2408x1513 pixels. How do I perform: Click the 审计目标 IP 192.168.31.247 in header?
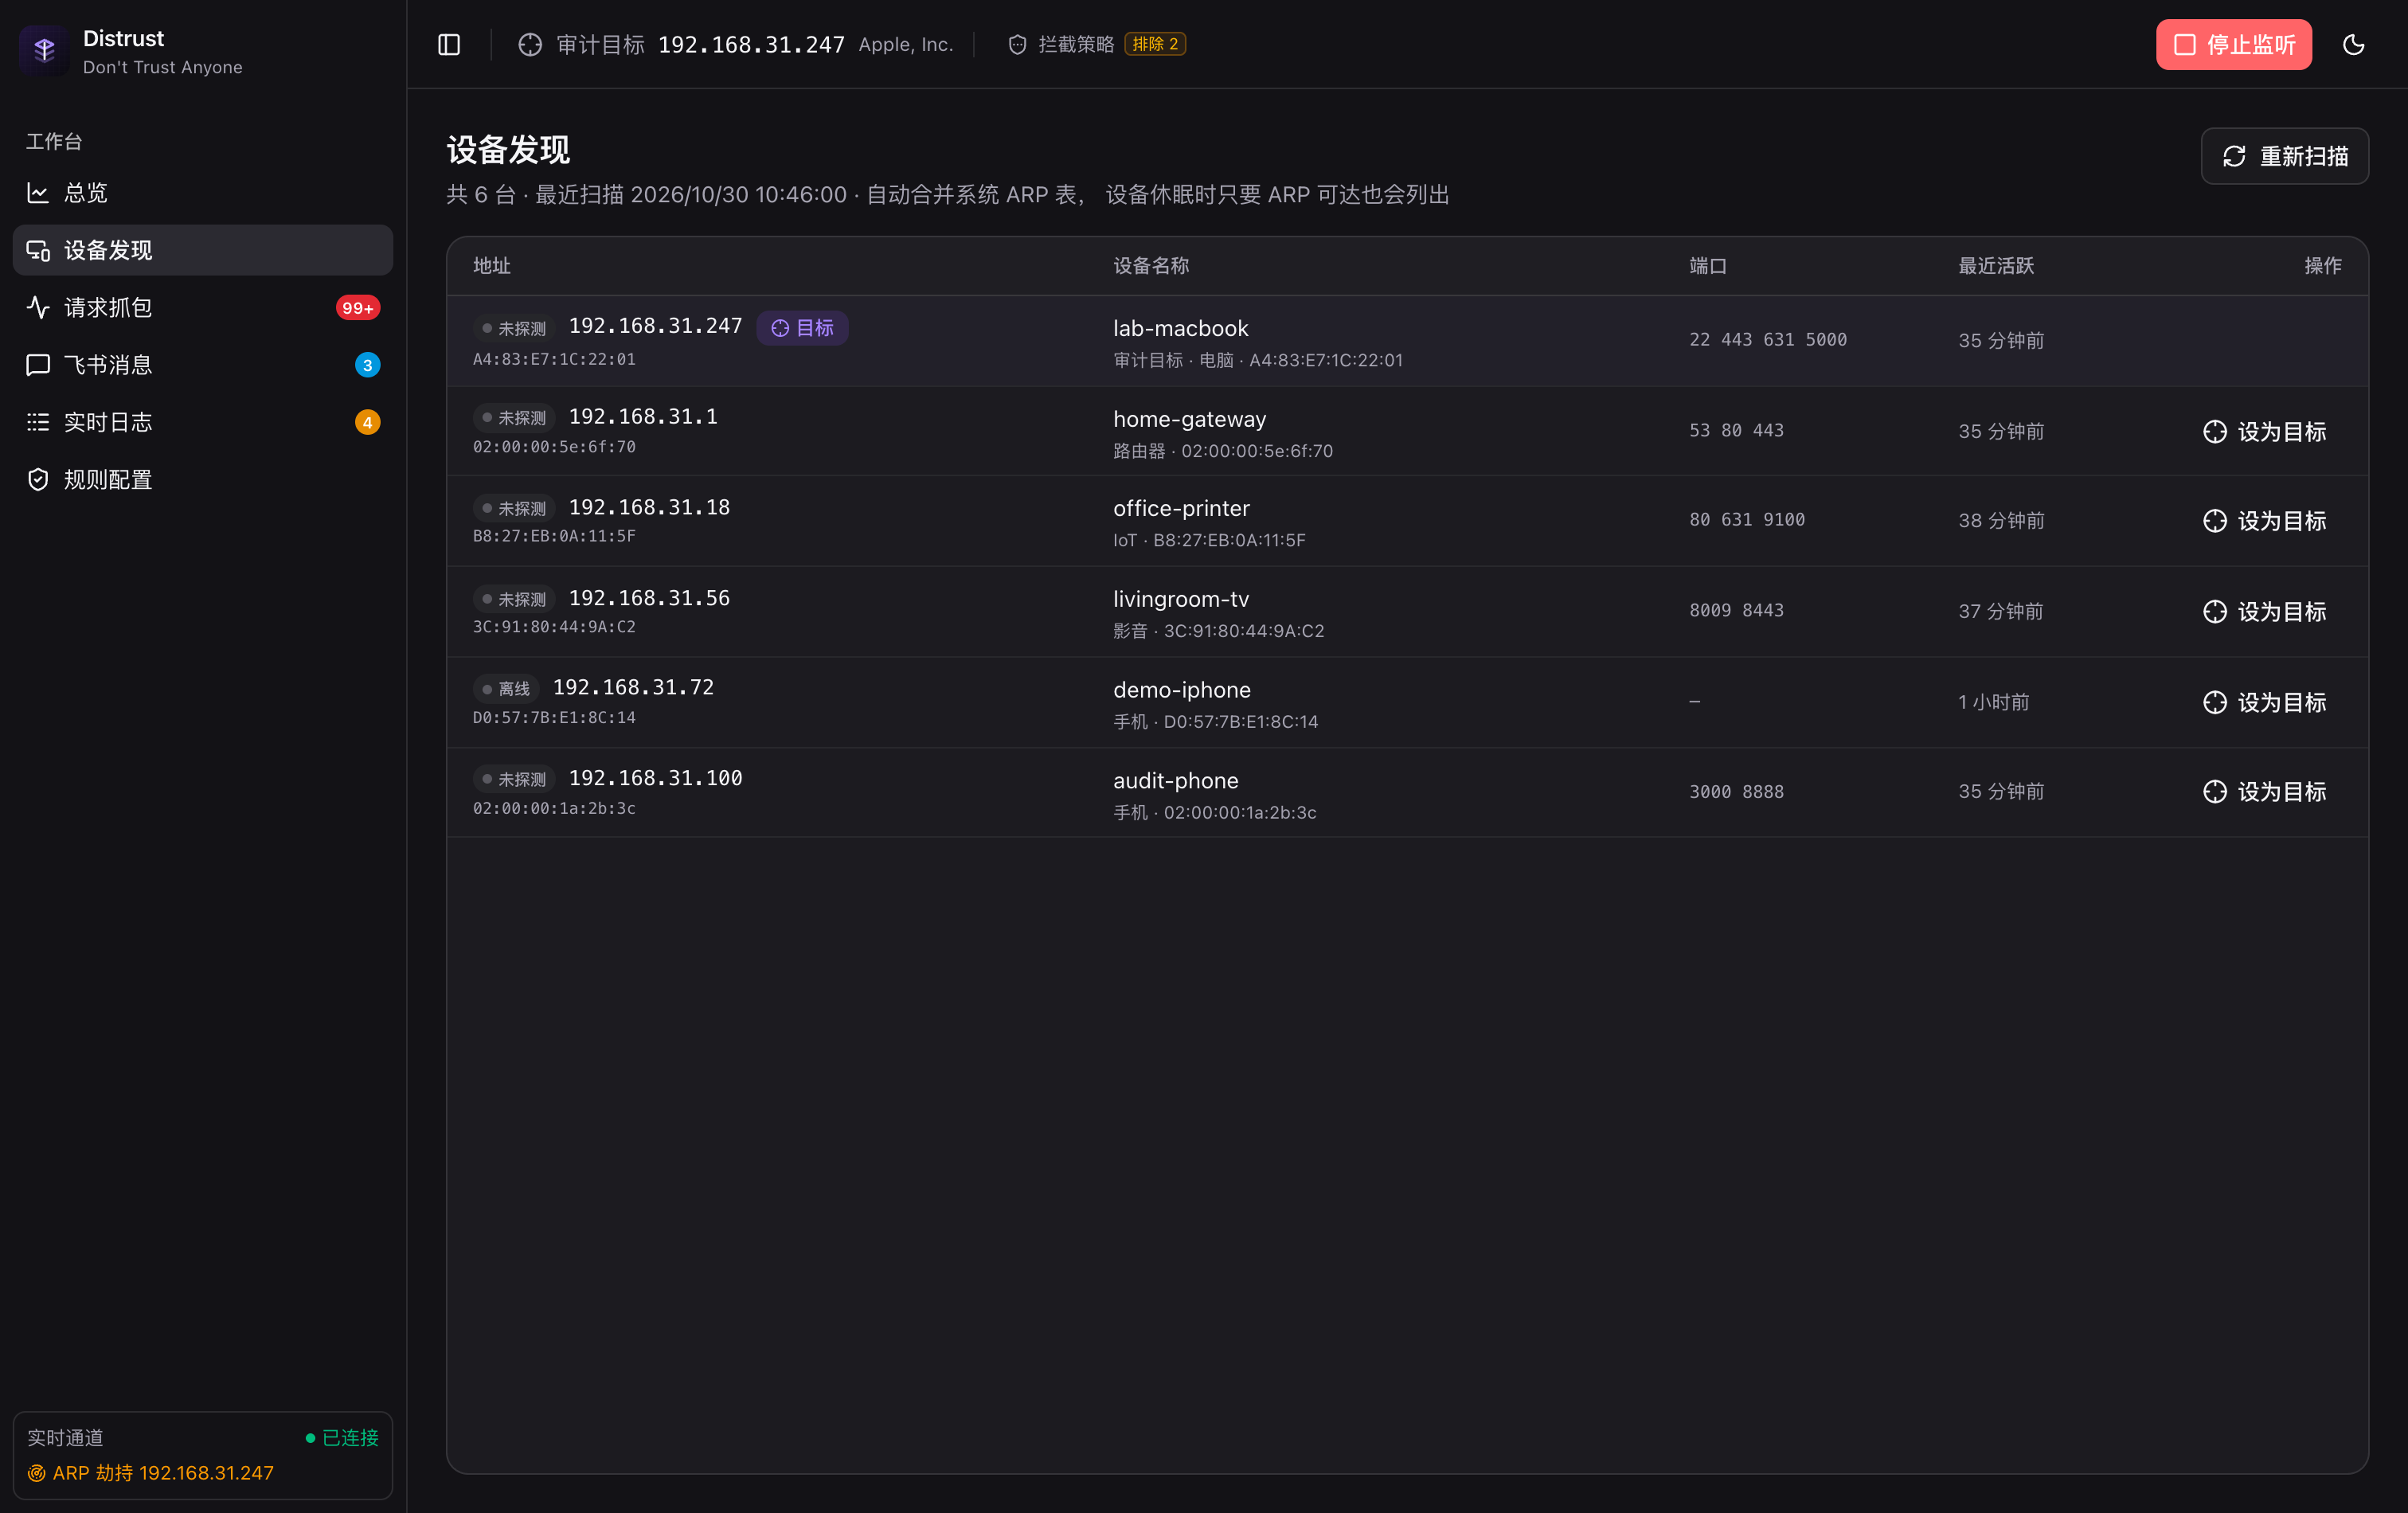click(751, 45)
